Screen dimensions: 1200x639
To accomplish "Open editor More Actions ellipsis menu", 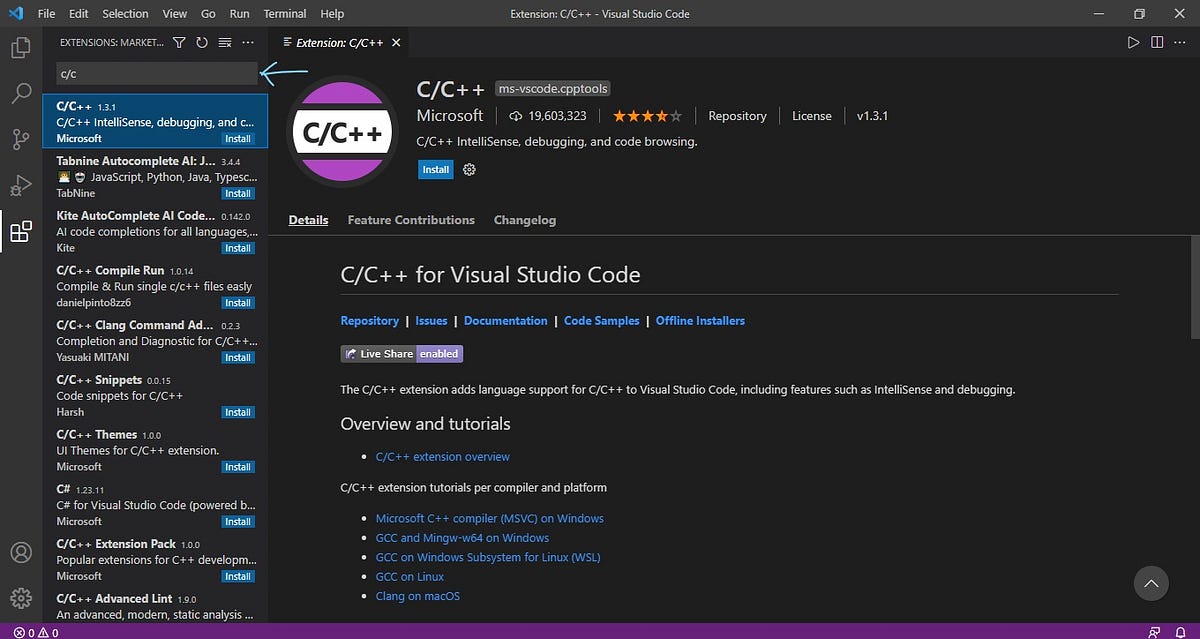I will (1181, 42).
